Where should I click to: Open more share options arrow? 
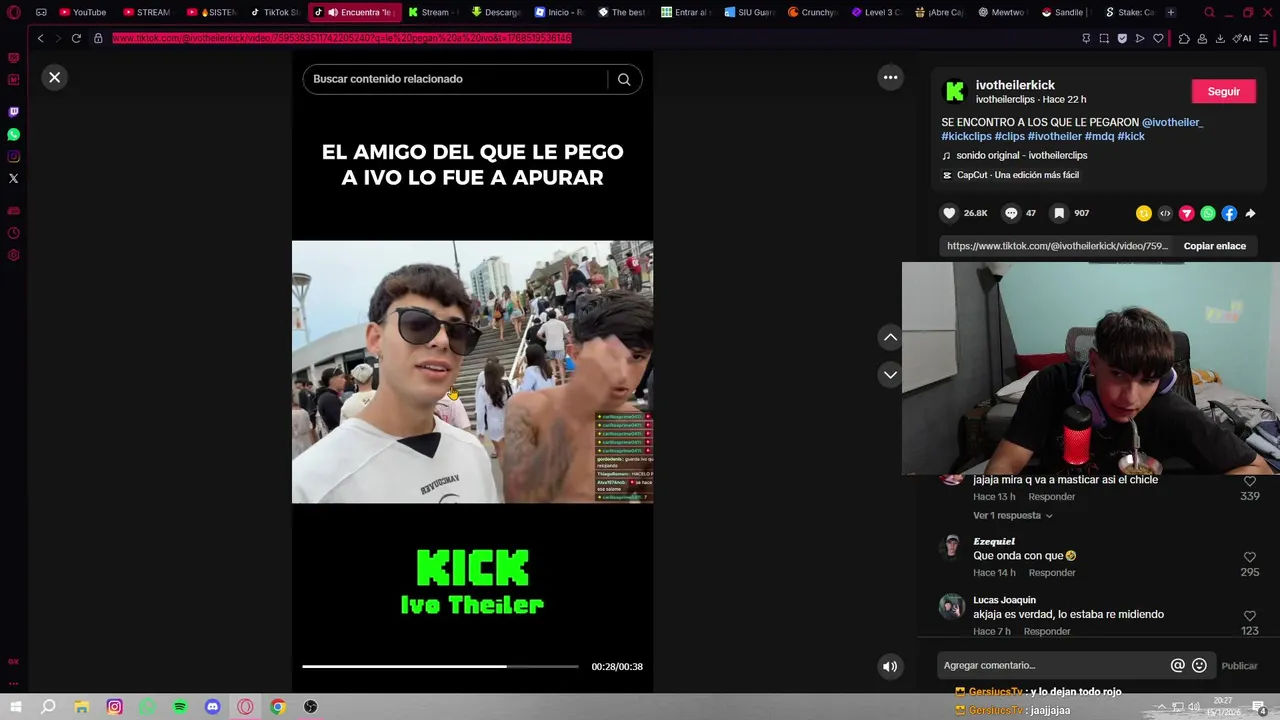click(1250, 213)
